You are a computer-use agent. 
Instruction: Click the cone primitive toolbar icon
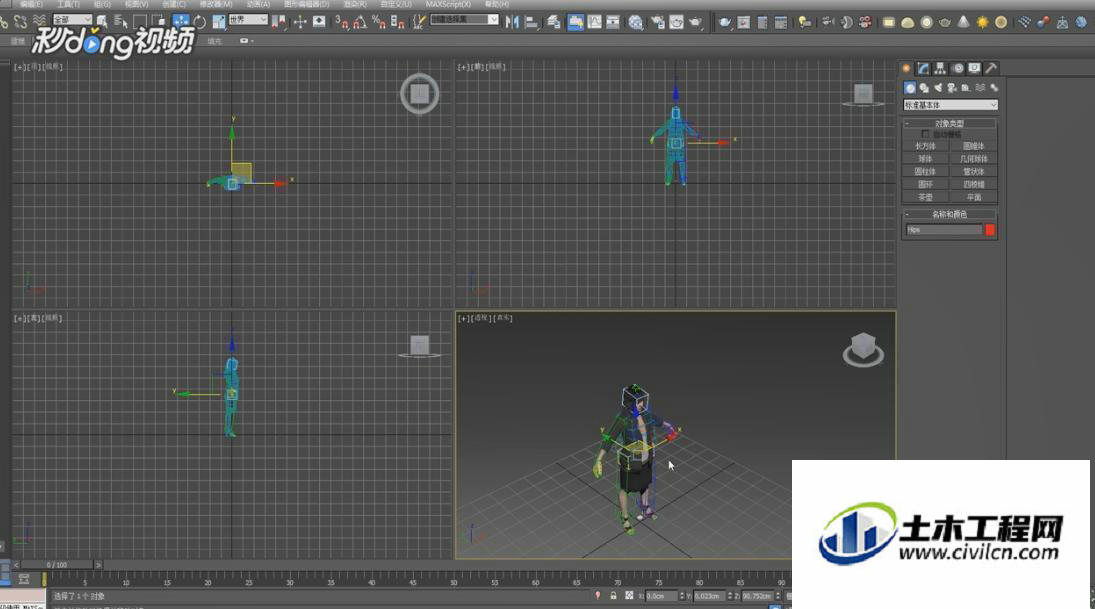pos(964,22)
